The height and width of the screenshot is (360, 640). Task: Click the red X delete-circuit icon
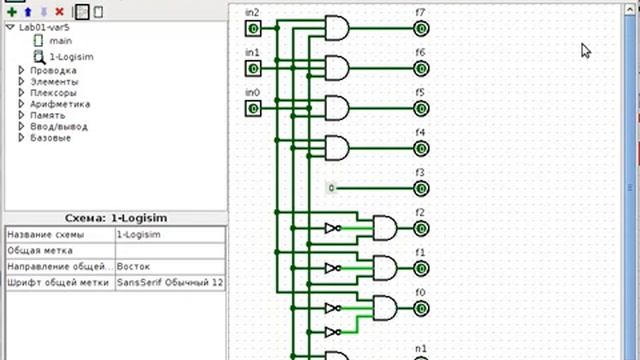click(60, 12)
